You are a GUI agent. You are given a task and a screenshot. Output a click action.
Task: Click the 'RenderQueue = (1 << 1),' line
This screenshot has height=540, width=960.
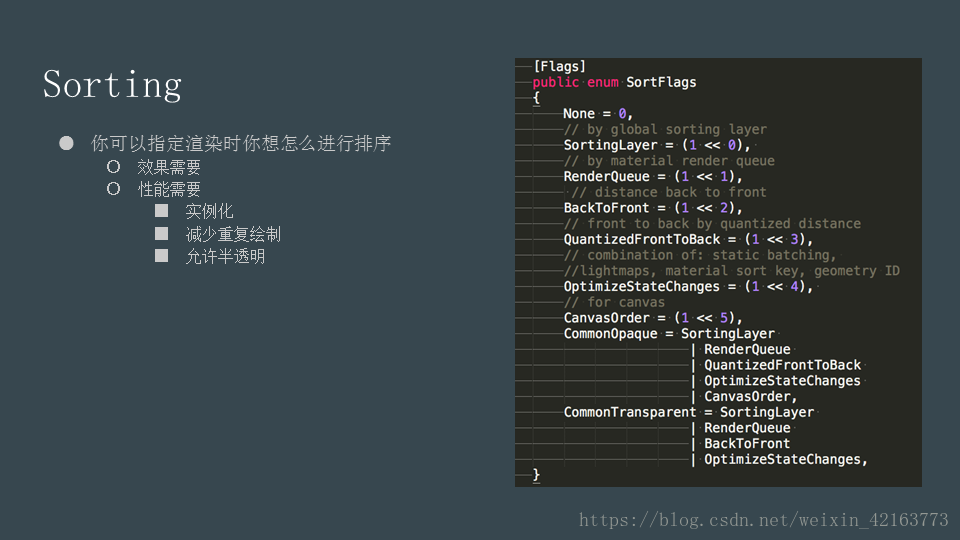pyautogui.click(x=653, y=176)
